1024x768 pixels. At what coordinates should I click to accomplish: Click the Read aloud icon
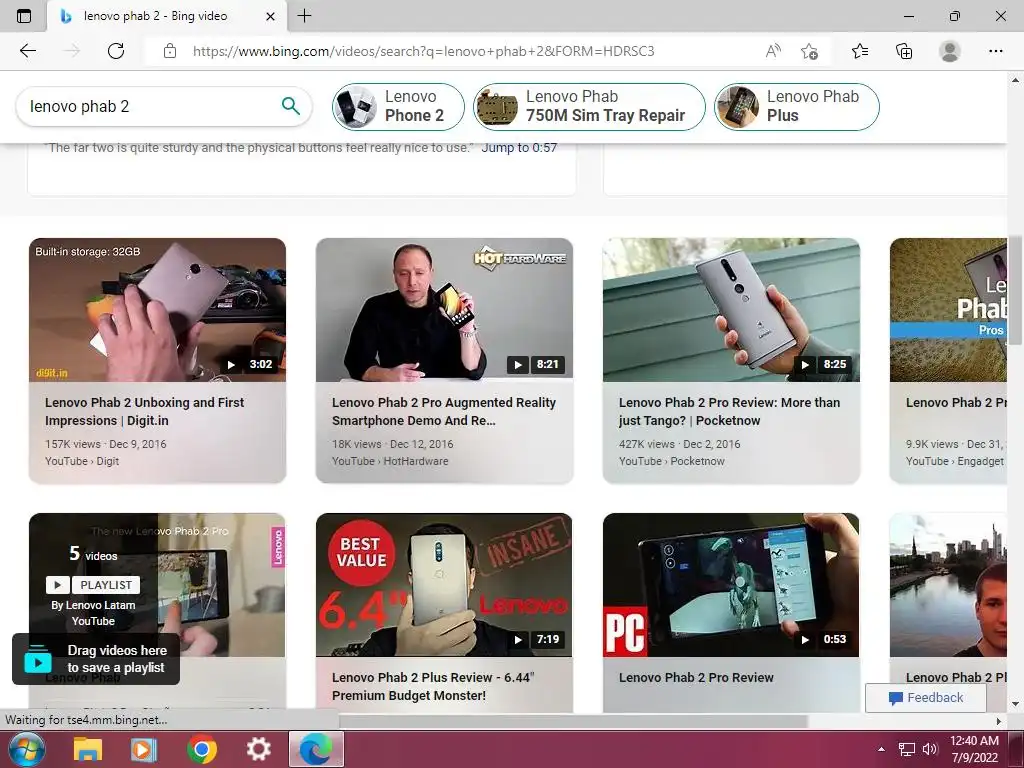(x=773, y=51)
